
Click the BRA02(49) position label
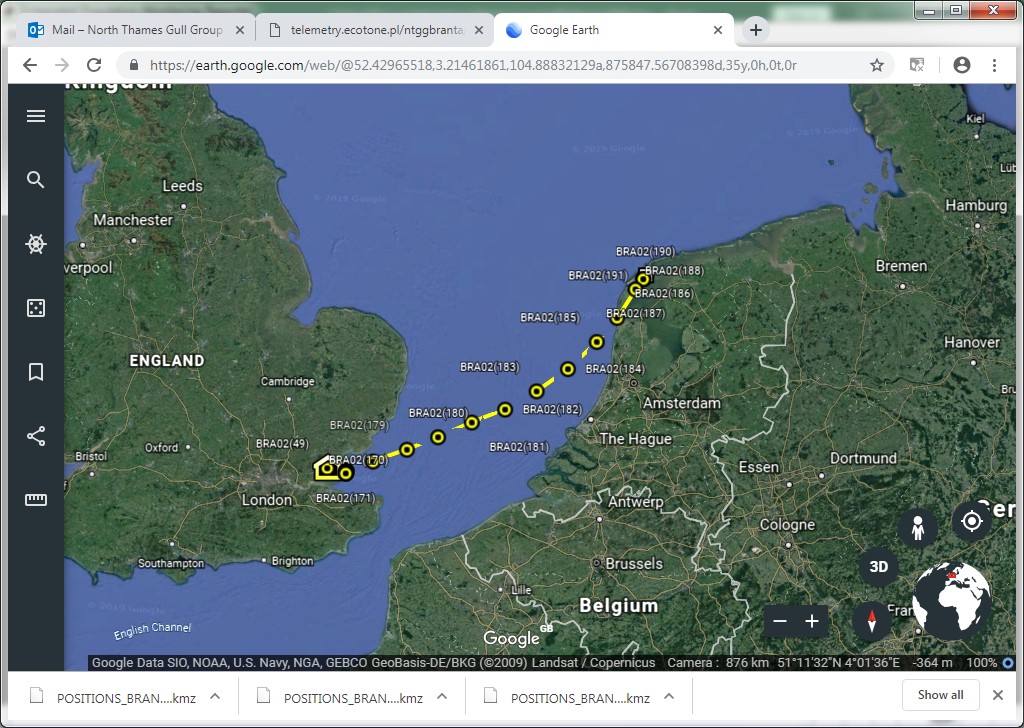(x=282, y=443)
